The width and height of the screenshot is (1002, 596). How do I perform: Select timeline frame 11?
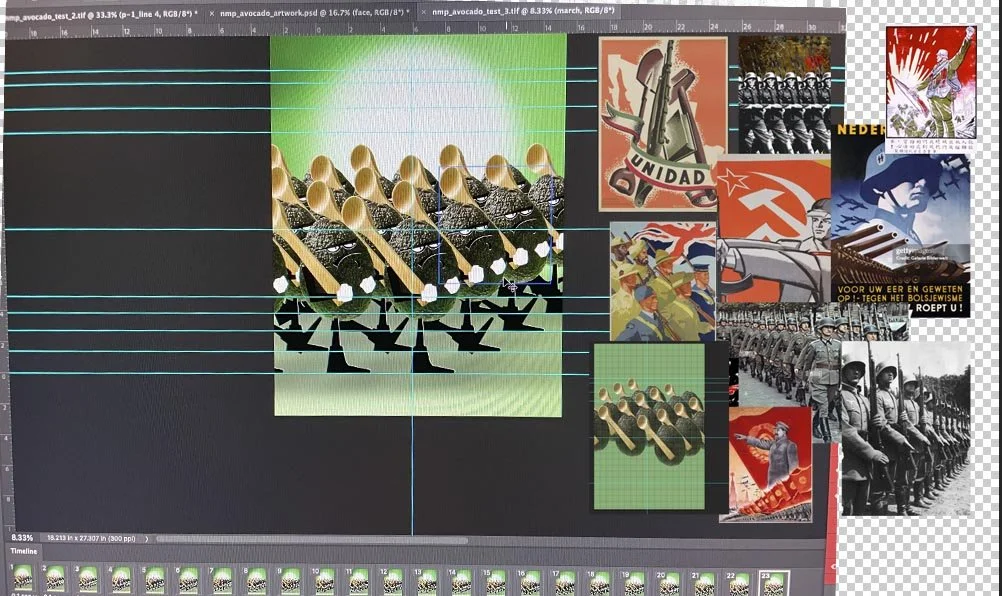click(358, 581)
